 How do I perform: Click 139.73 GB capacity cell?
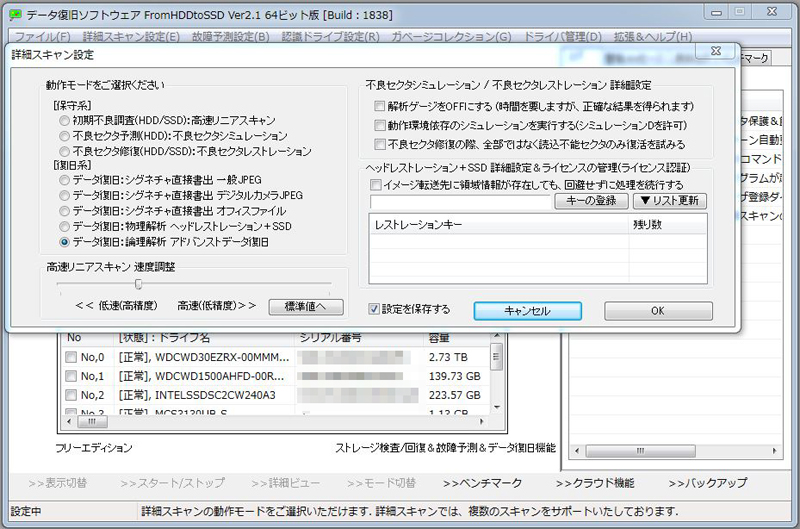(454, 376)
